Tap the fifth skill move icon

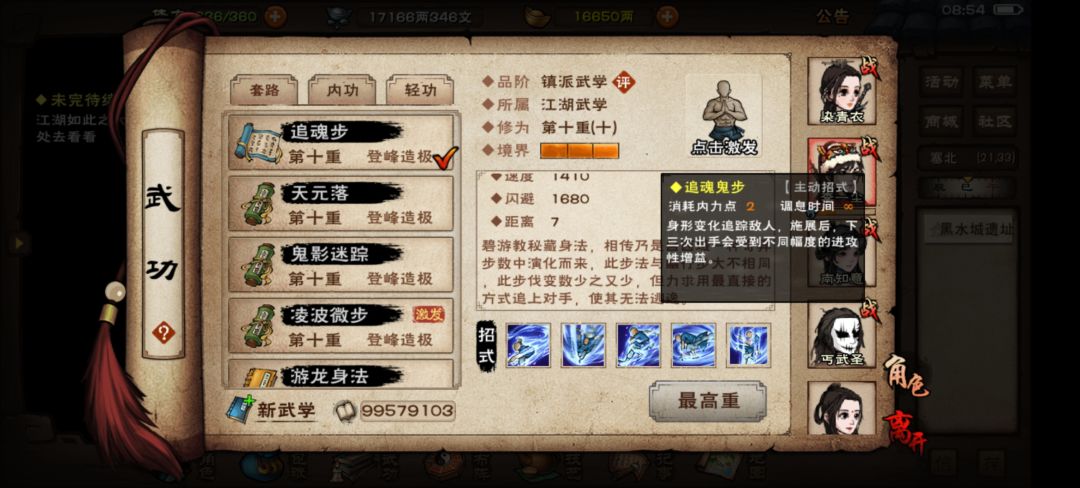[x=749, y=346]
